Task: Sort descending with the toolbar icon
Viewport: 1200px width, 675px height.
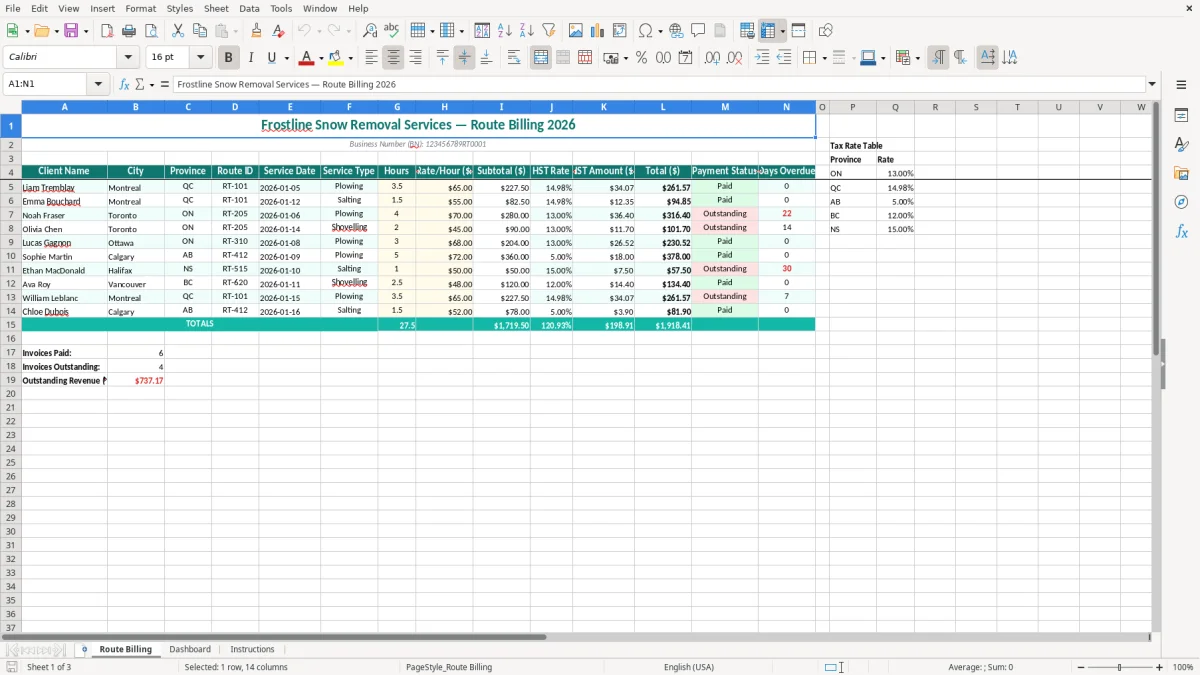Action: pos(527,31)
